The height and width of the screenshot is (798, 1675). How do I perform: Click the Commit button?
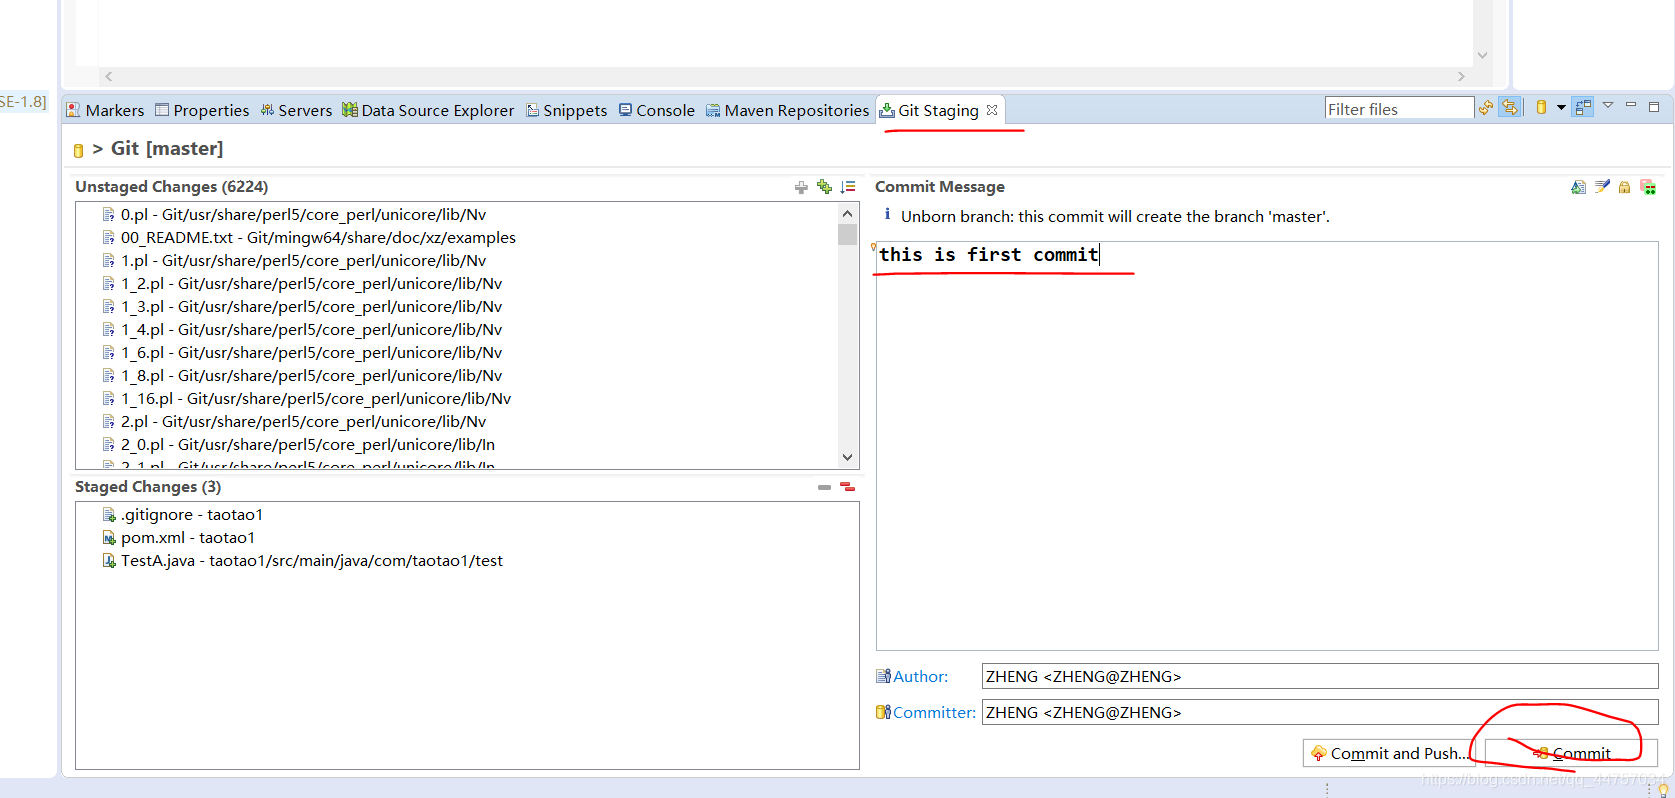point(1571,753)
